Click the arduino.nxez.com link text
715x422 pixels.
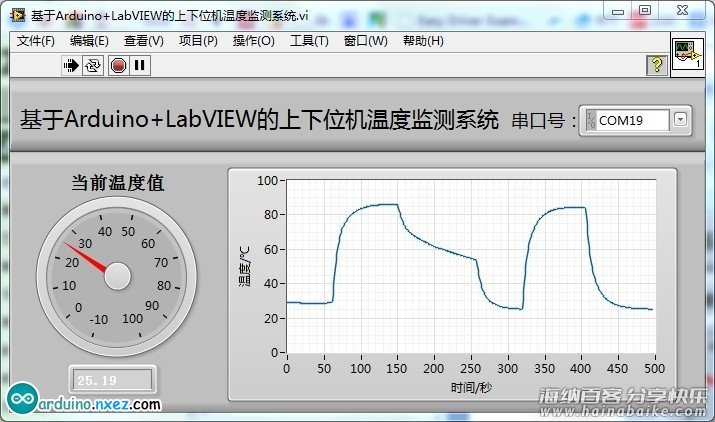point(98,404)
